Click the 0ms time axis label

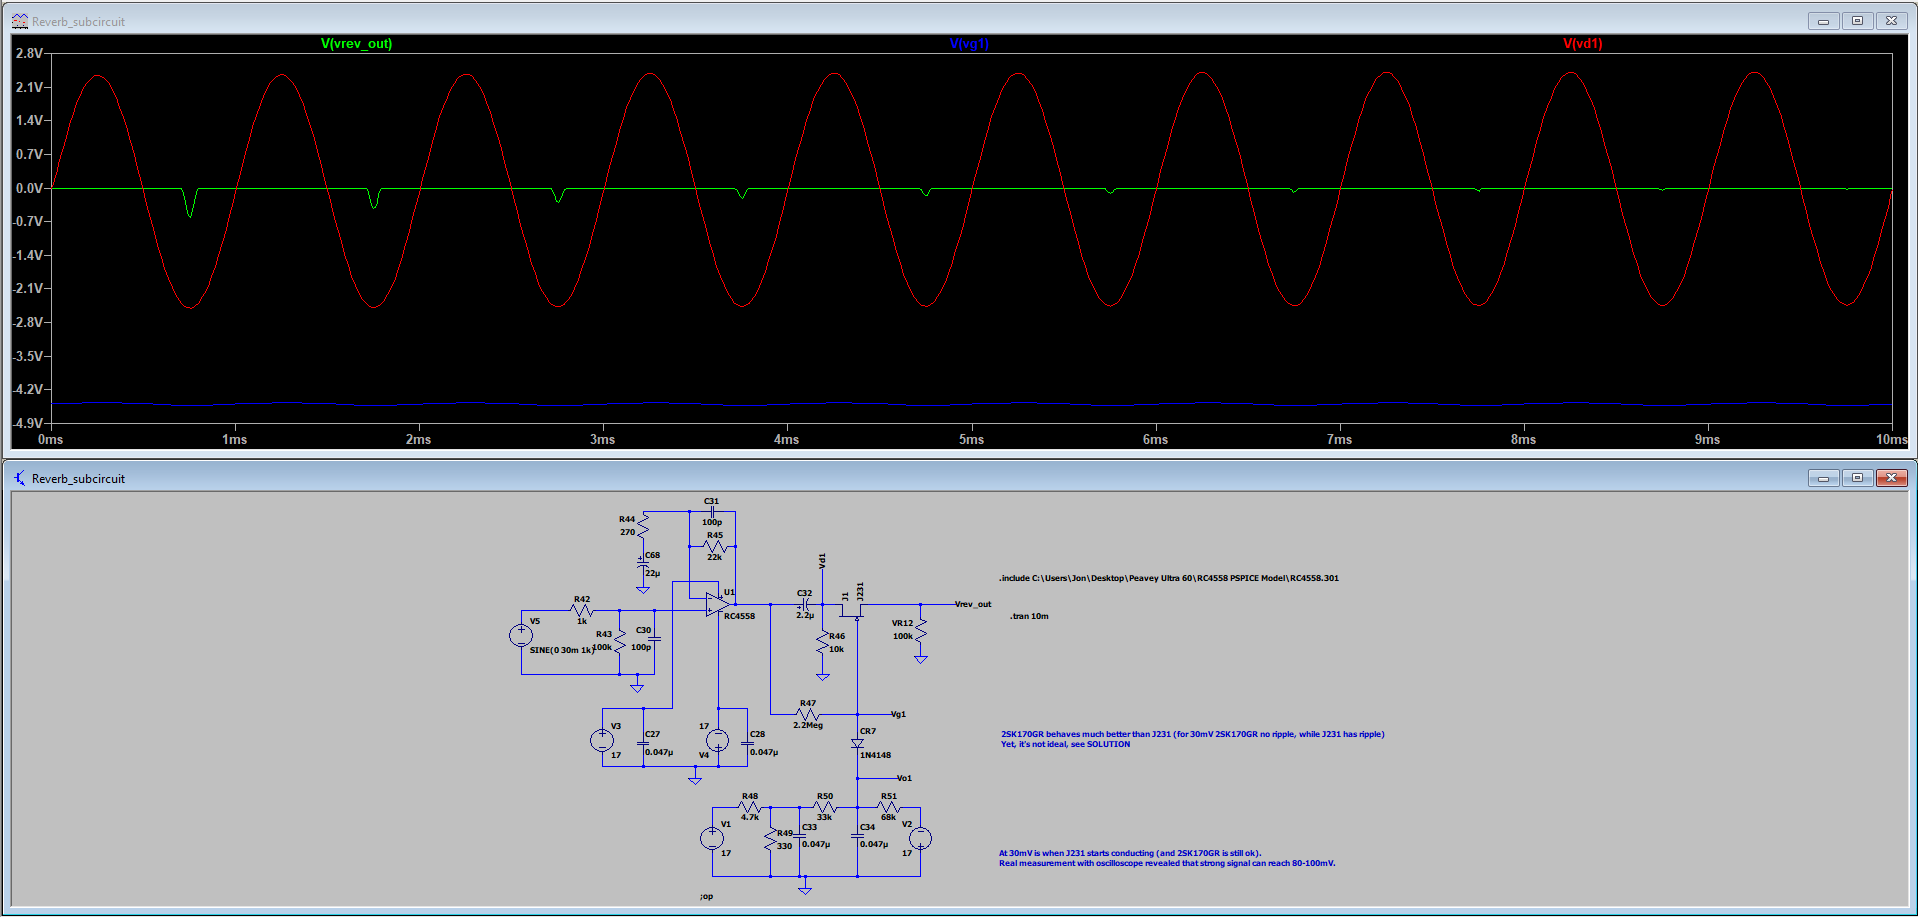point(50,439)
